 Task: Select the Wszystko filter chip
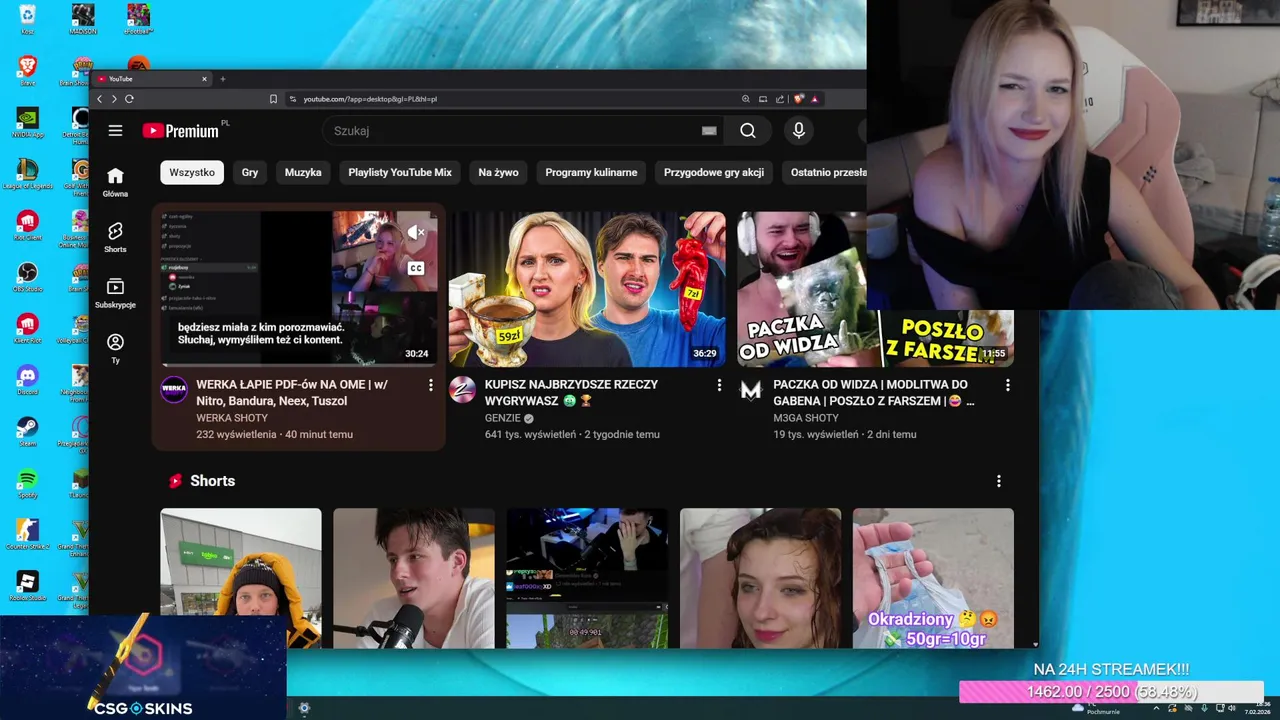pos(192,172)
